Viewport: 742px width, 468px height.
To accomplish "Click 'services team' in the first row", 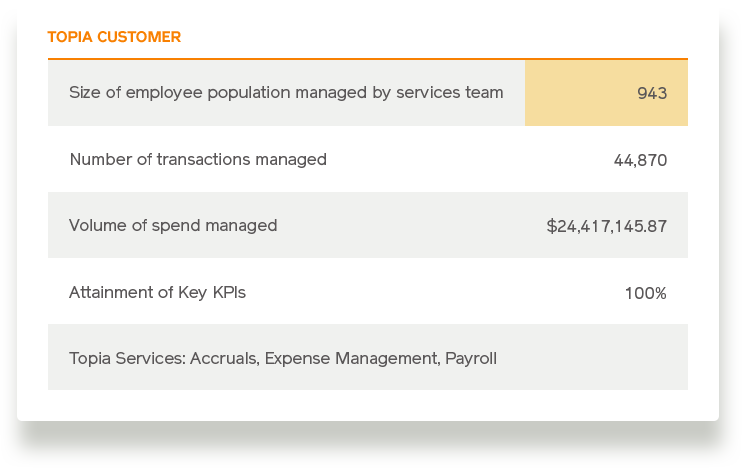I will [450, 92].
